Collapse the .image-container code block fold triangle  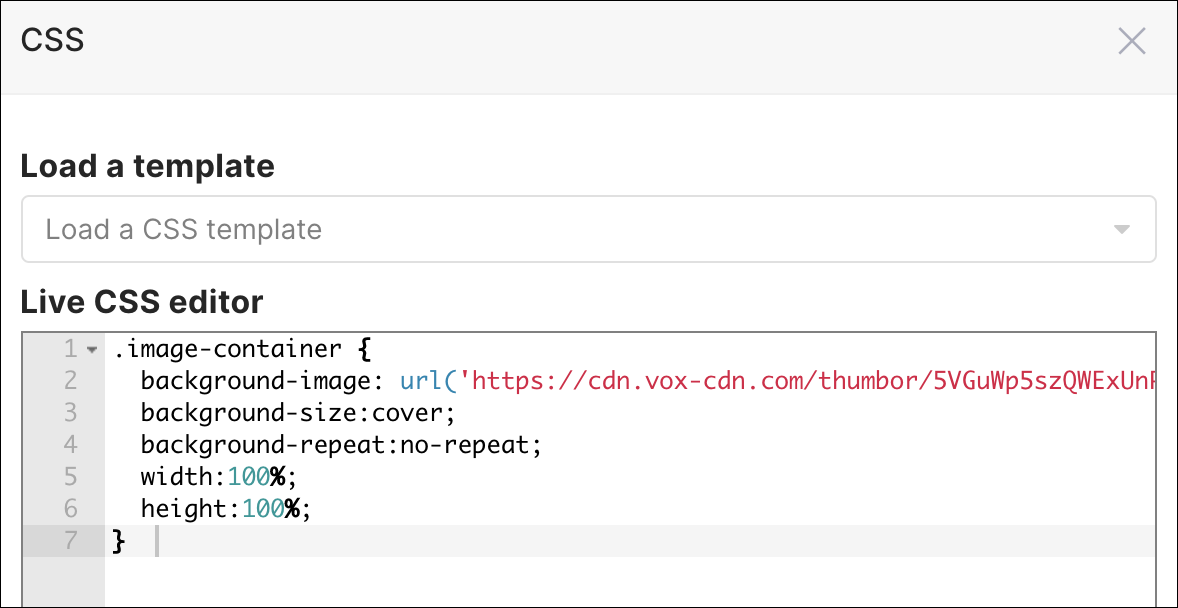tap(91, 350)
